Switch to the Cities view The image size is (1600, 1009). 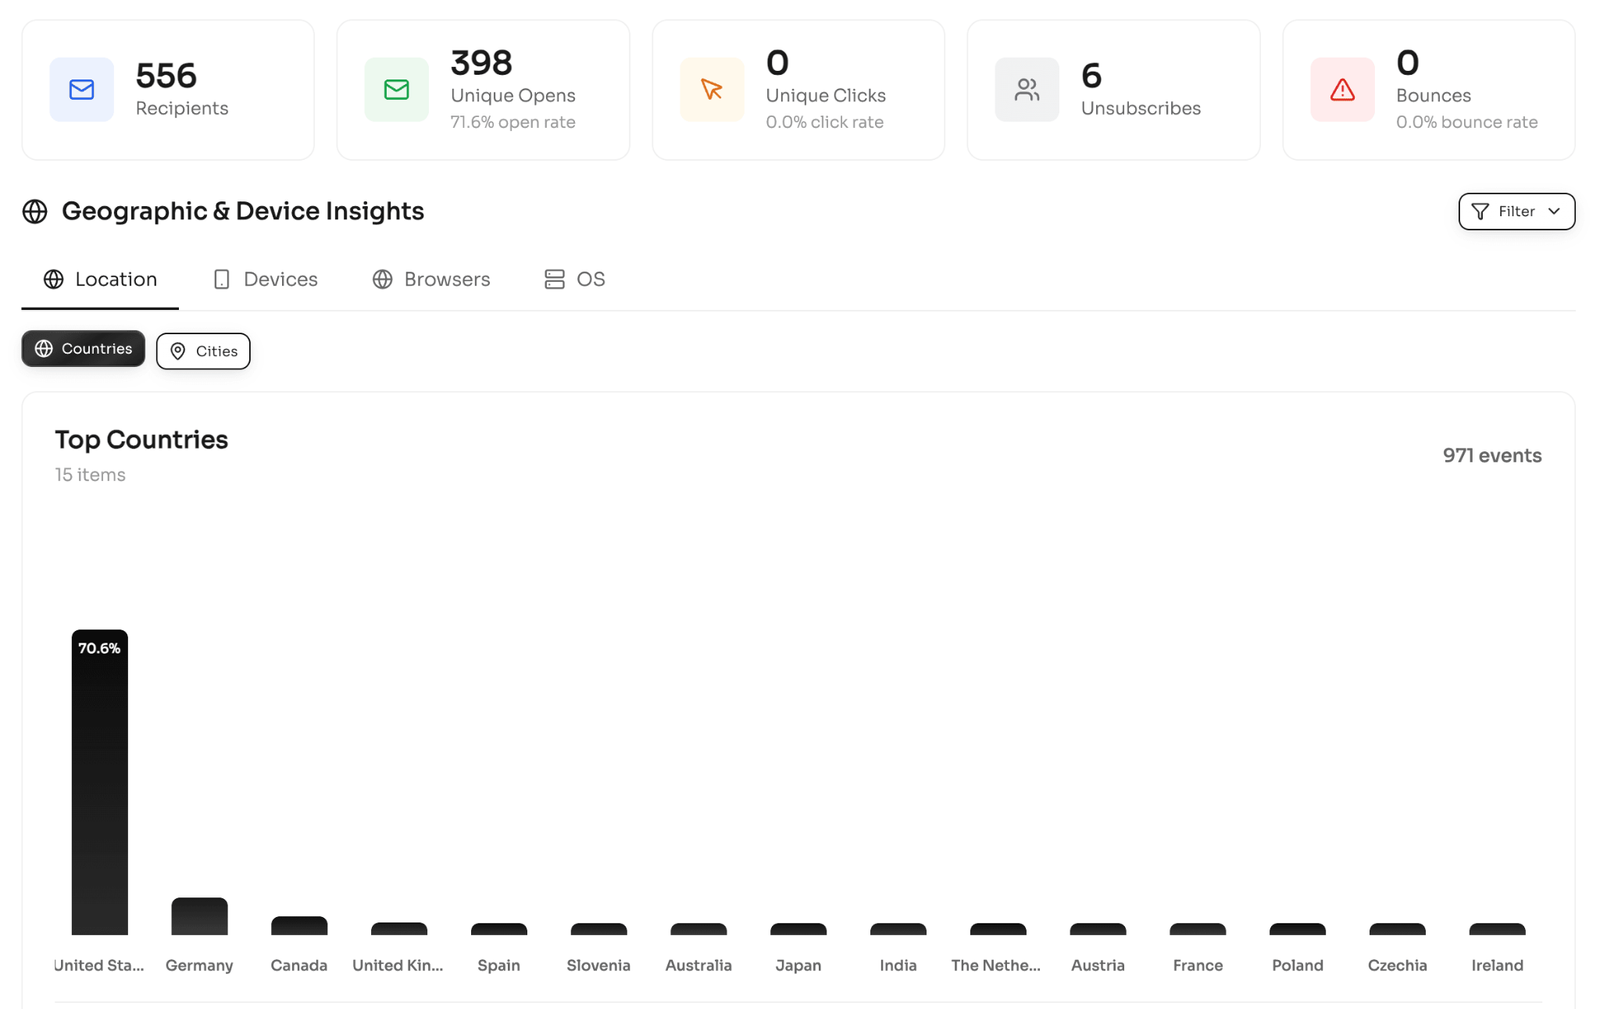coord(203,351)
